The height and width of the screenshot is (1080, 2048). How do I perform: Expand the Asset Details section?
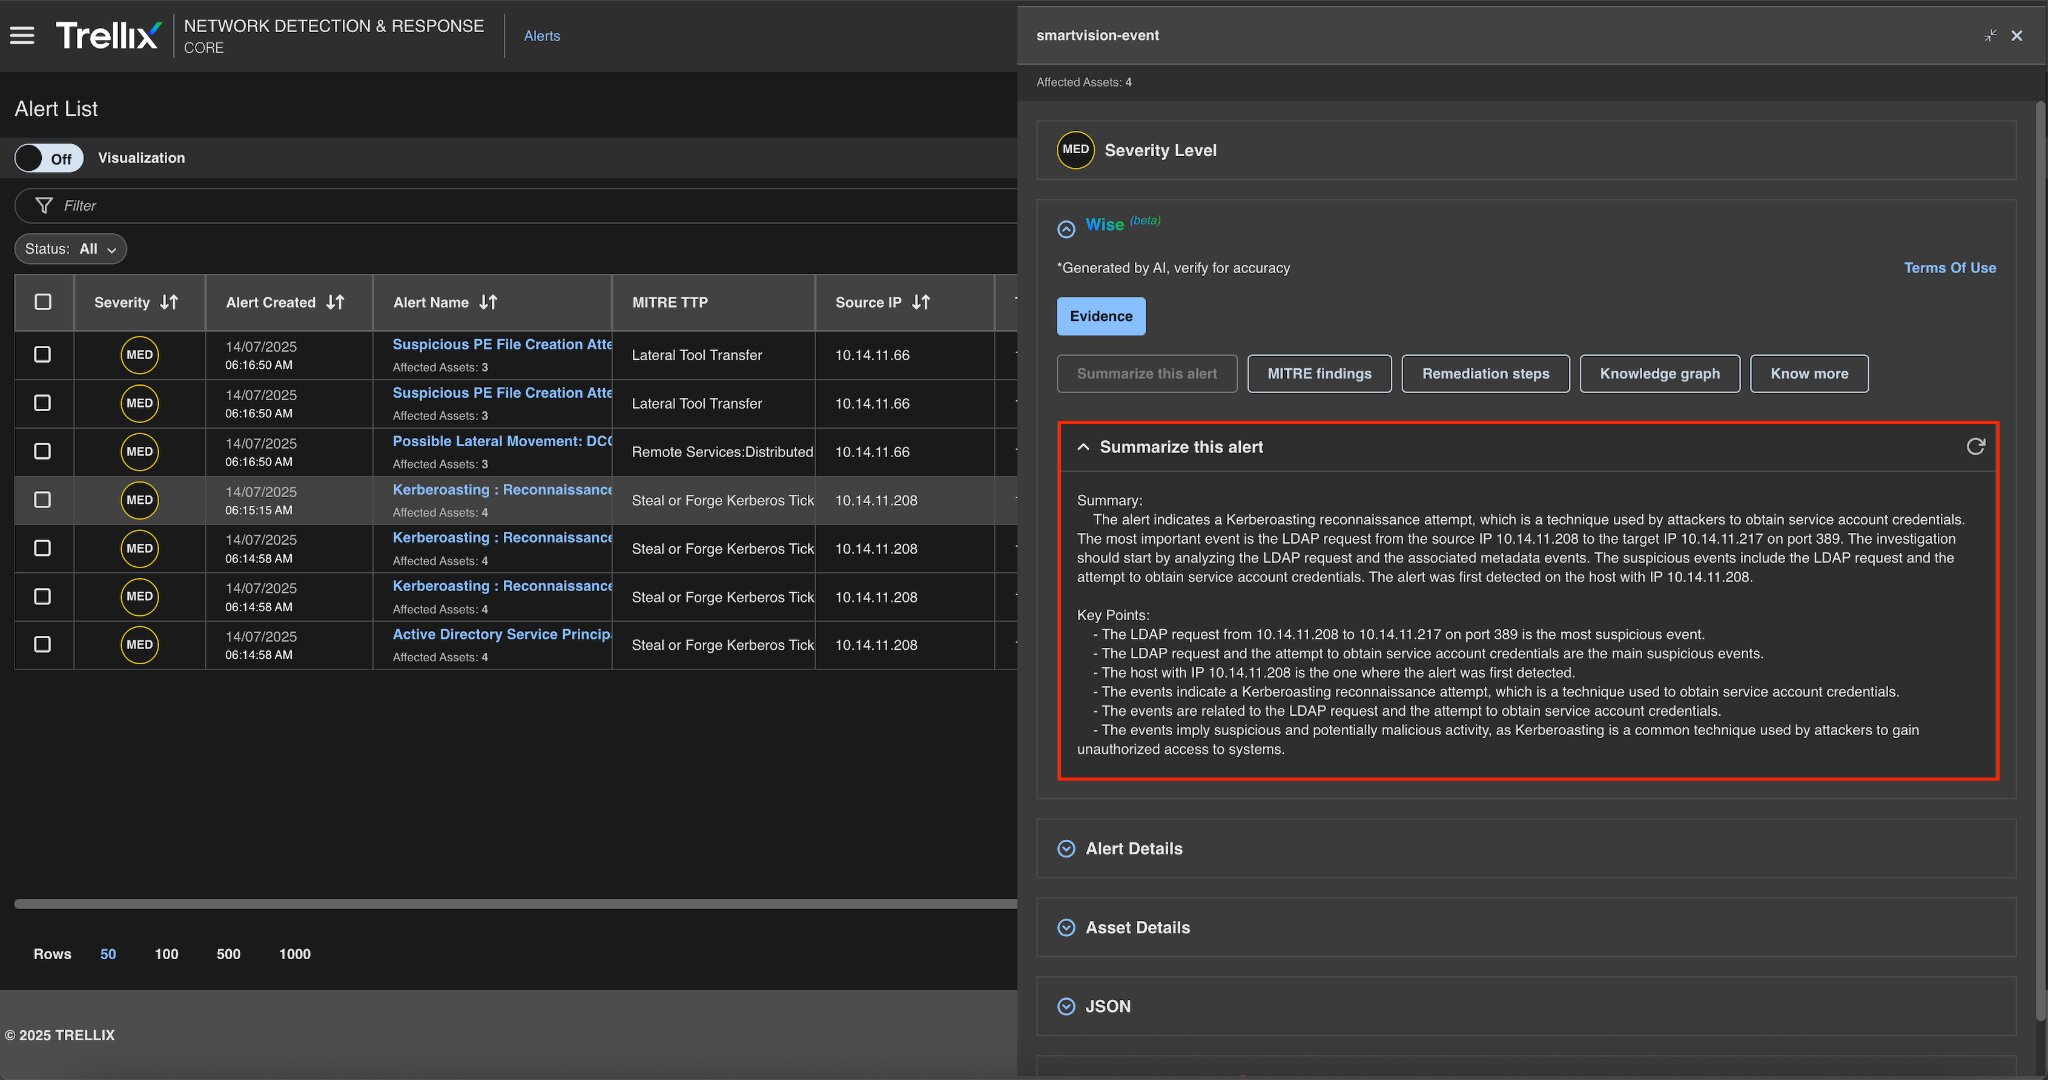[1066, 928]
